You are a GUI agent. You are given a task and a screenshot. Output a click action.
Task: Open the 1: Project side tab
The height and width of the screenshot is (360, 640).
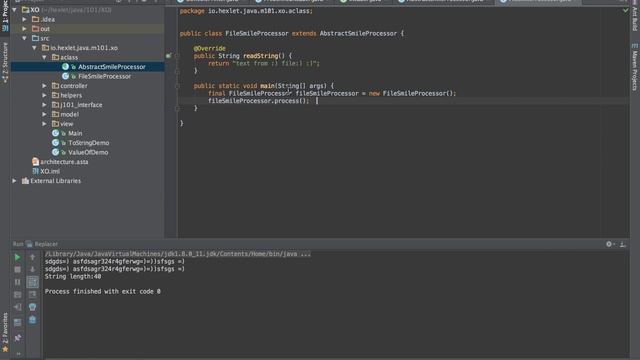(5, 16)
